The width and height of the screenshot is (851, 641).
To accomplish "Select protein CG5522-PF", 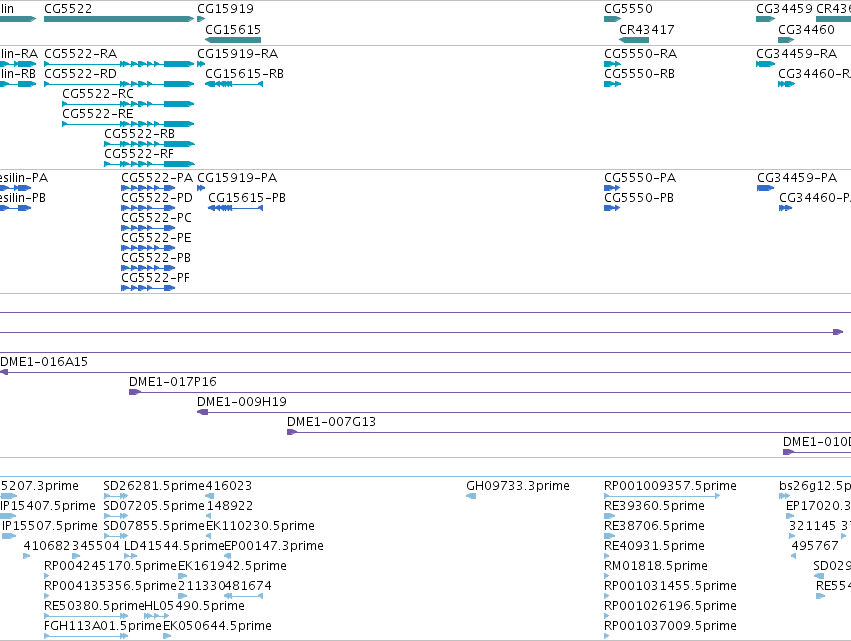I will [148, 288].
